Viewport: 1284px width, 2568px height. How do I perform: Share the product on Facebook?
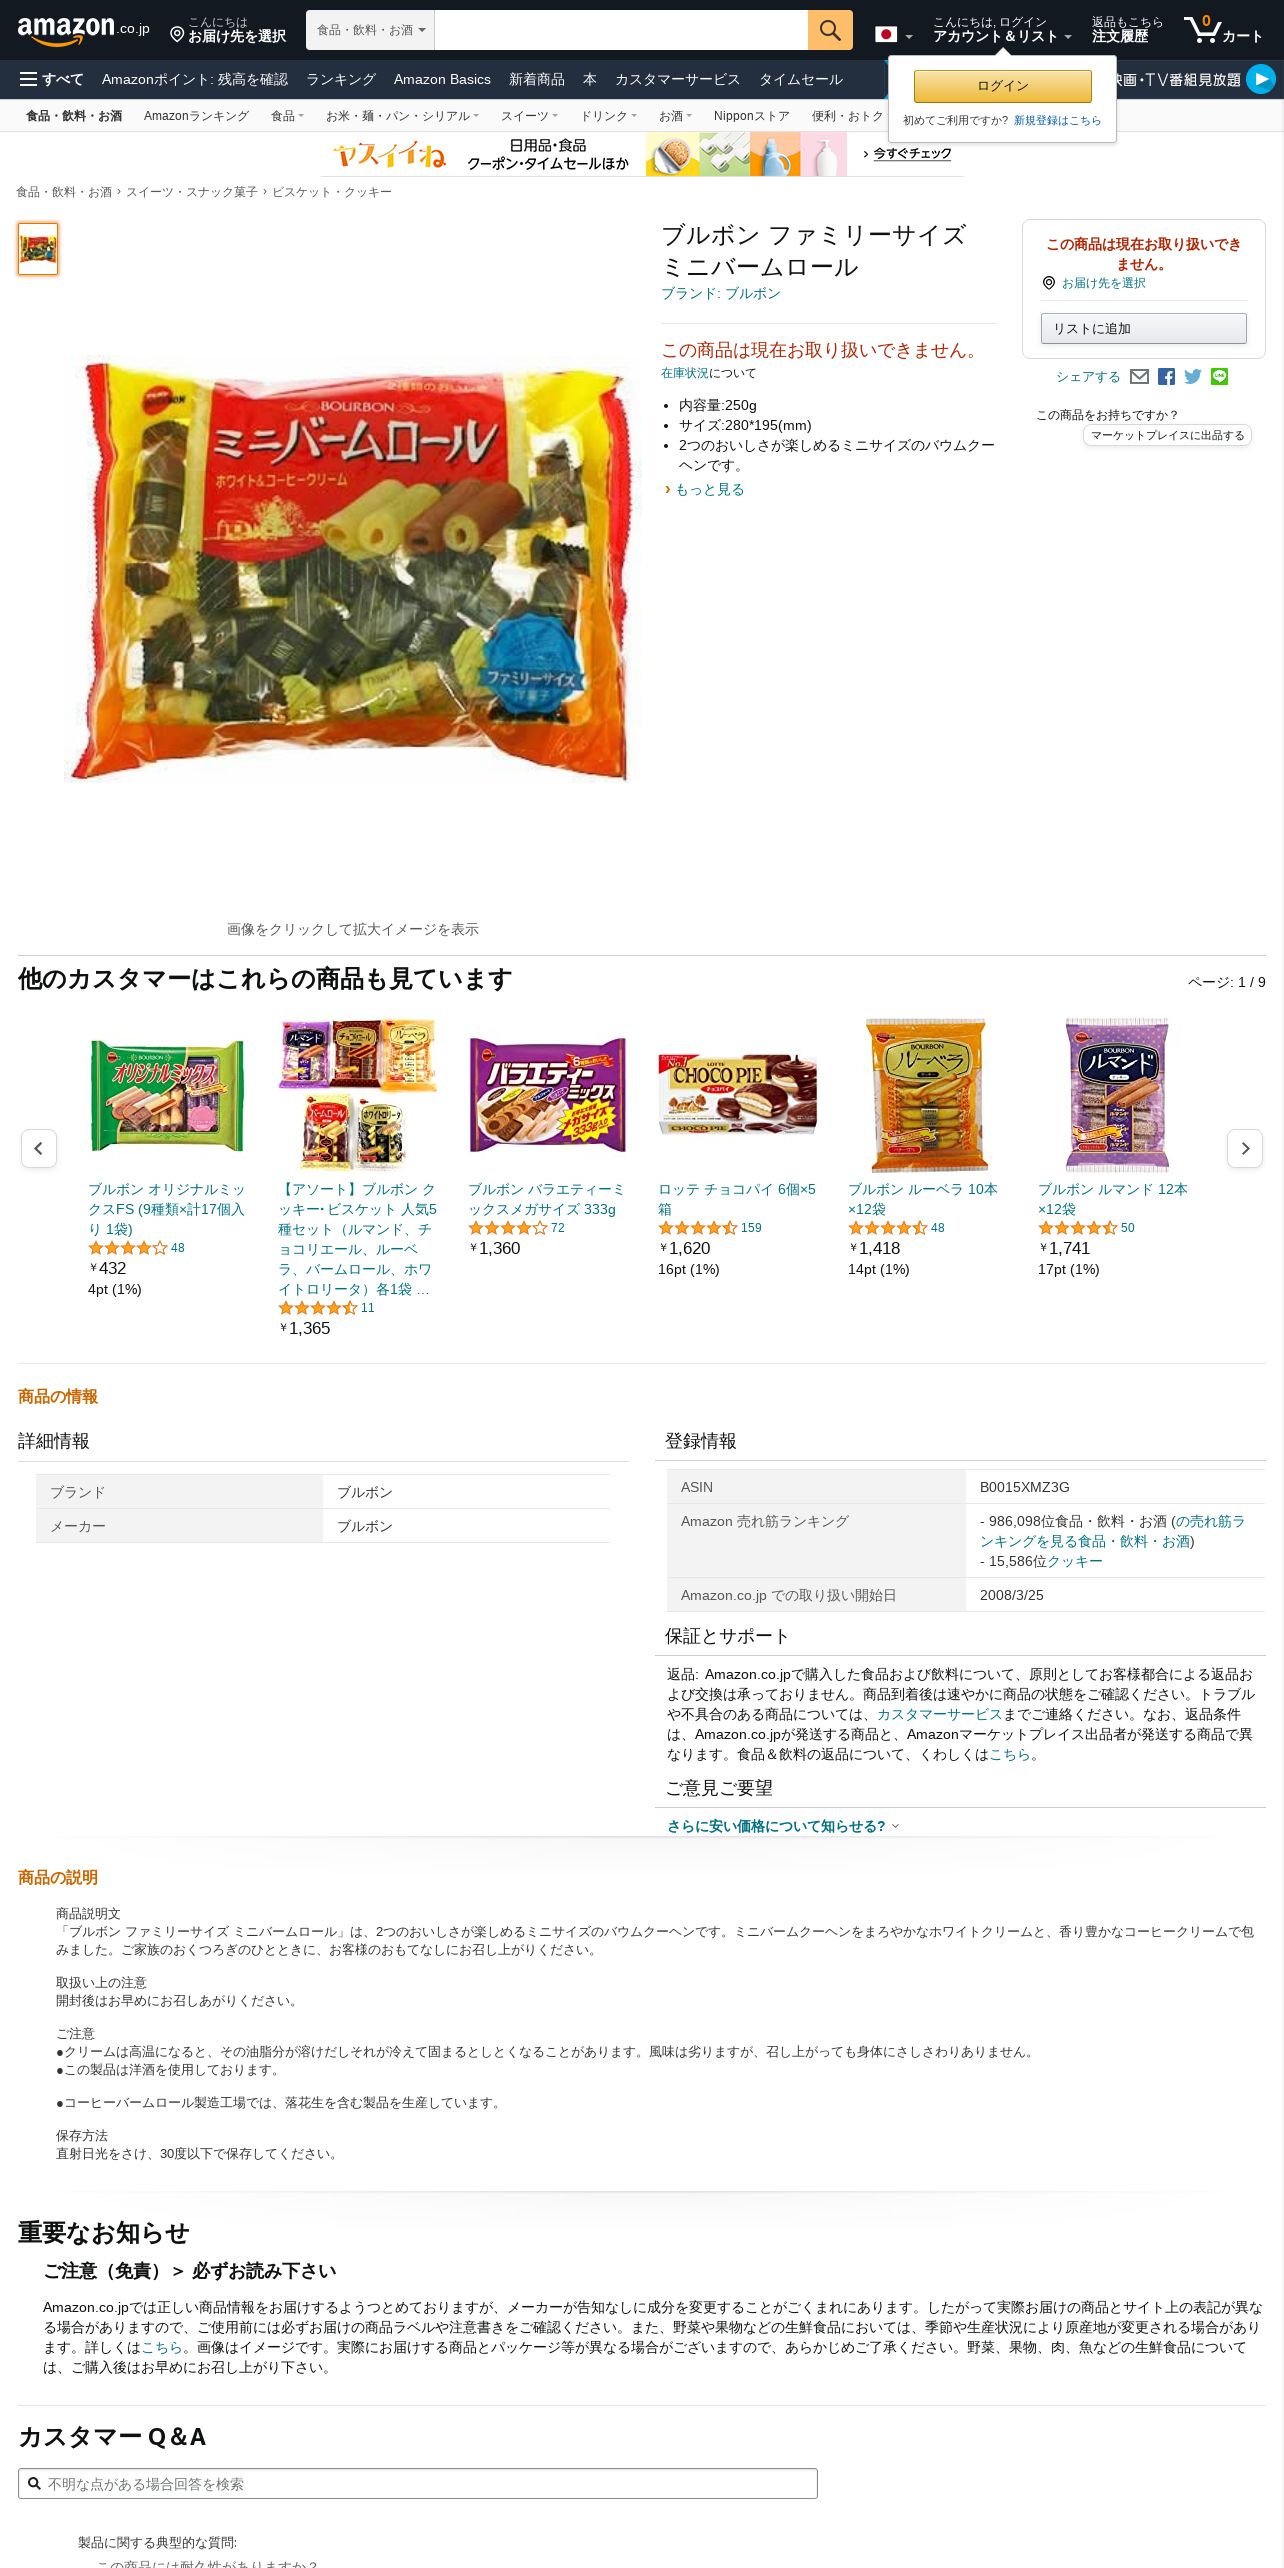pyautogui.click(x=1166, y=377)
